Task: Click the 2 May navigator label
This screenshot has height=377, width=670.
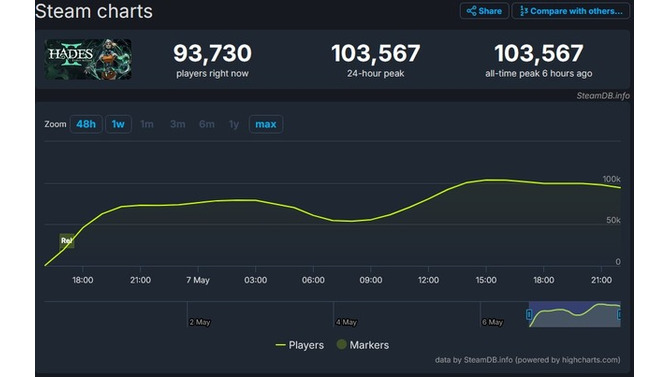Action: [x=200, y=322]
